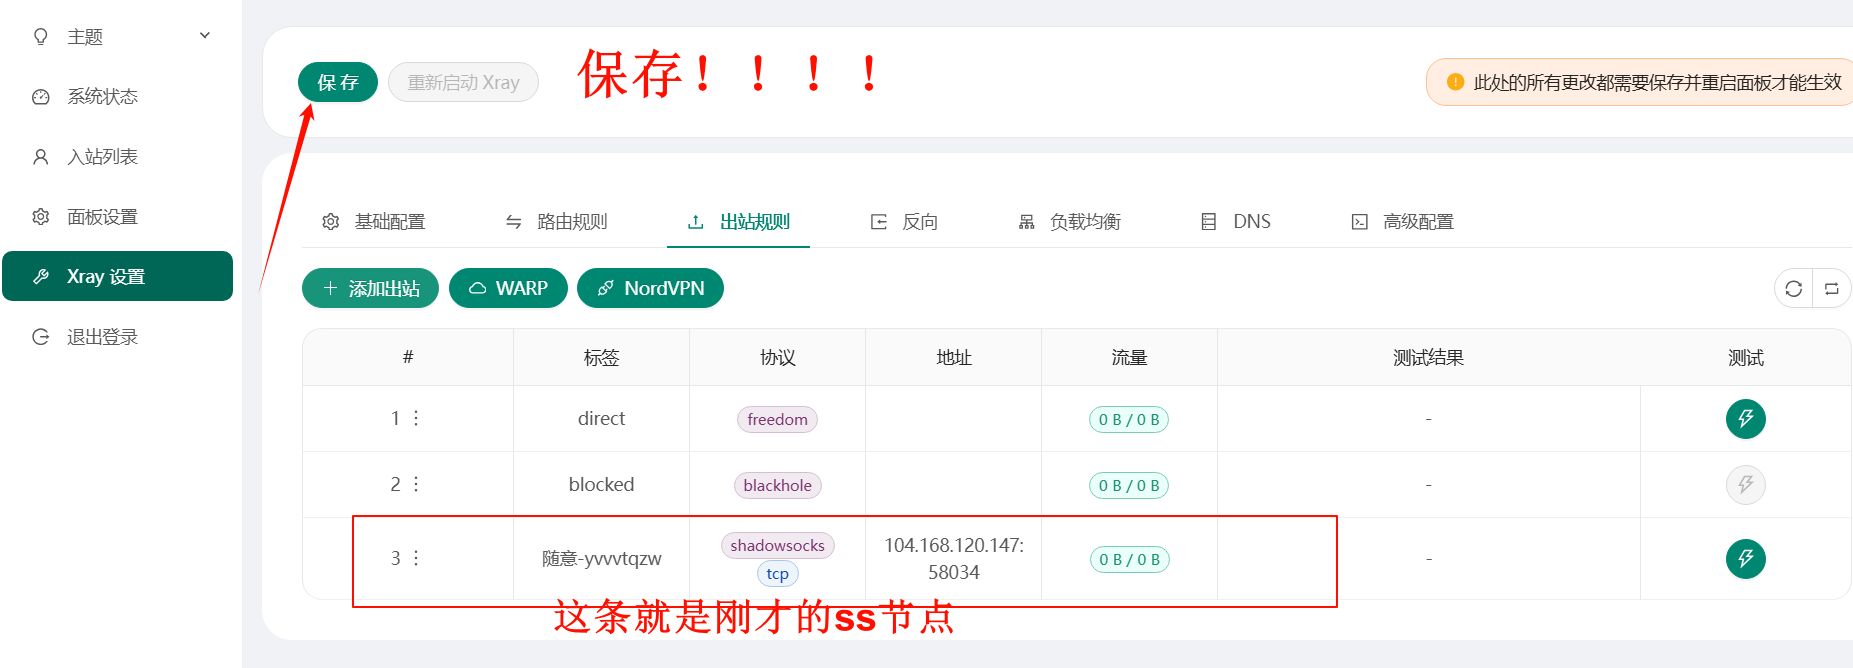Screen dimensions: 1853x668
Task: Click the 协议 column header
Action: [x=777, y=357]
